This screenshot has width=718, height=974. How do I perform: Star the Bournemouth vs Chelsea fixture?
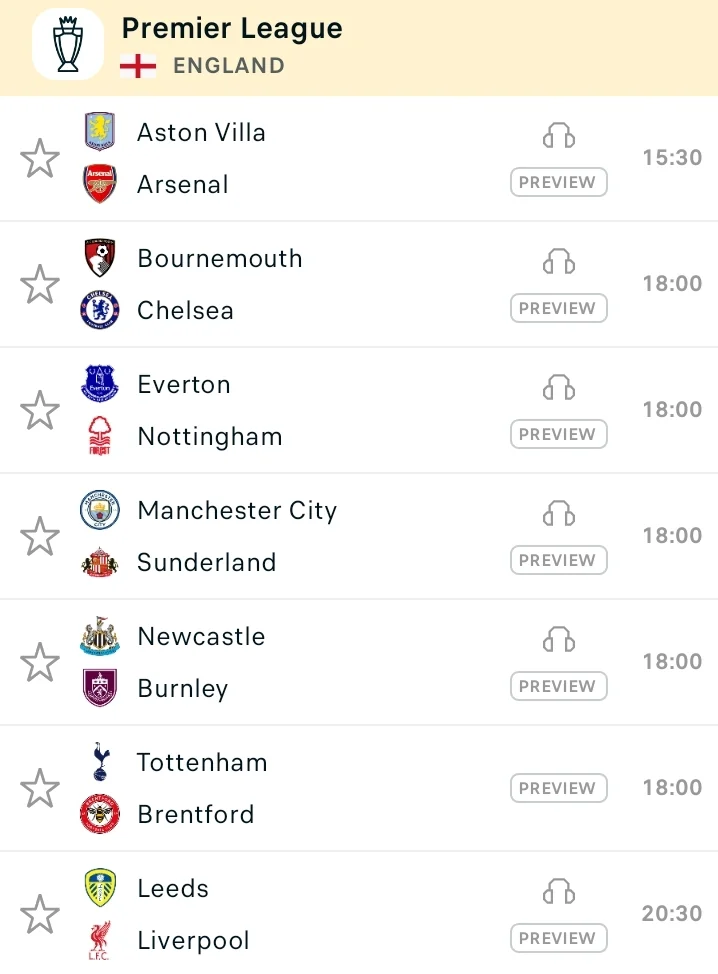40,285
